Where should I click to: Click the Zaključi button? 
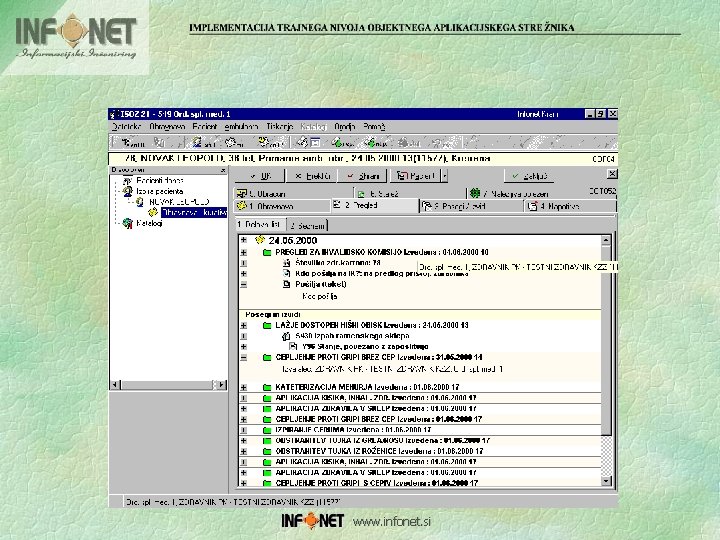click(529, 176)
